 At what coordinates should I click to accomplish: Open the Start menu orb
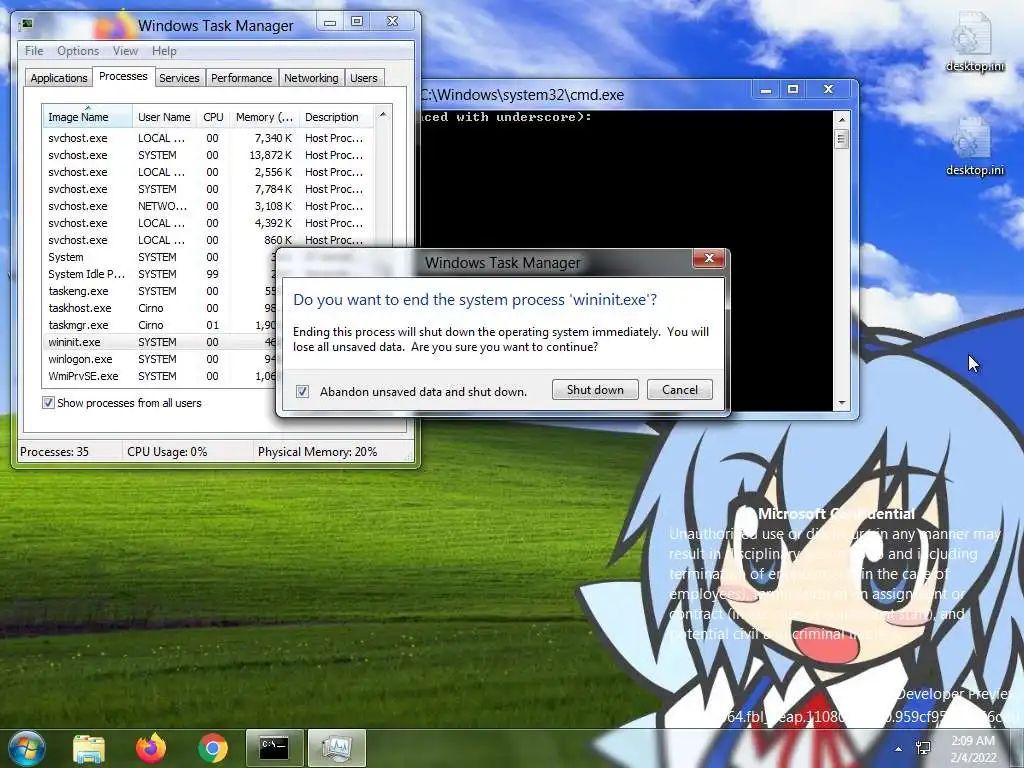pos(27,748)
